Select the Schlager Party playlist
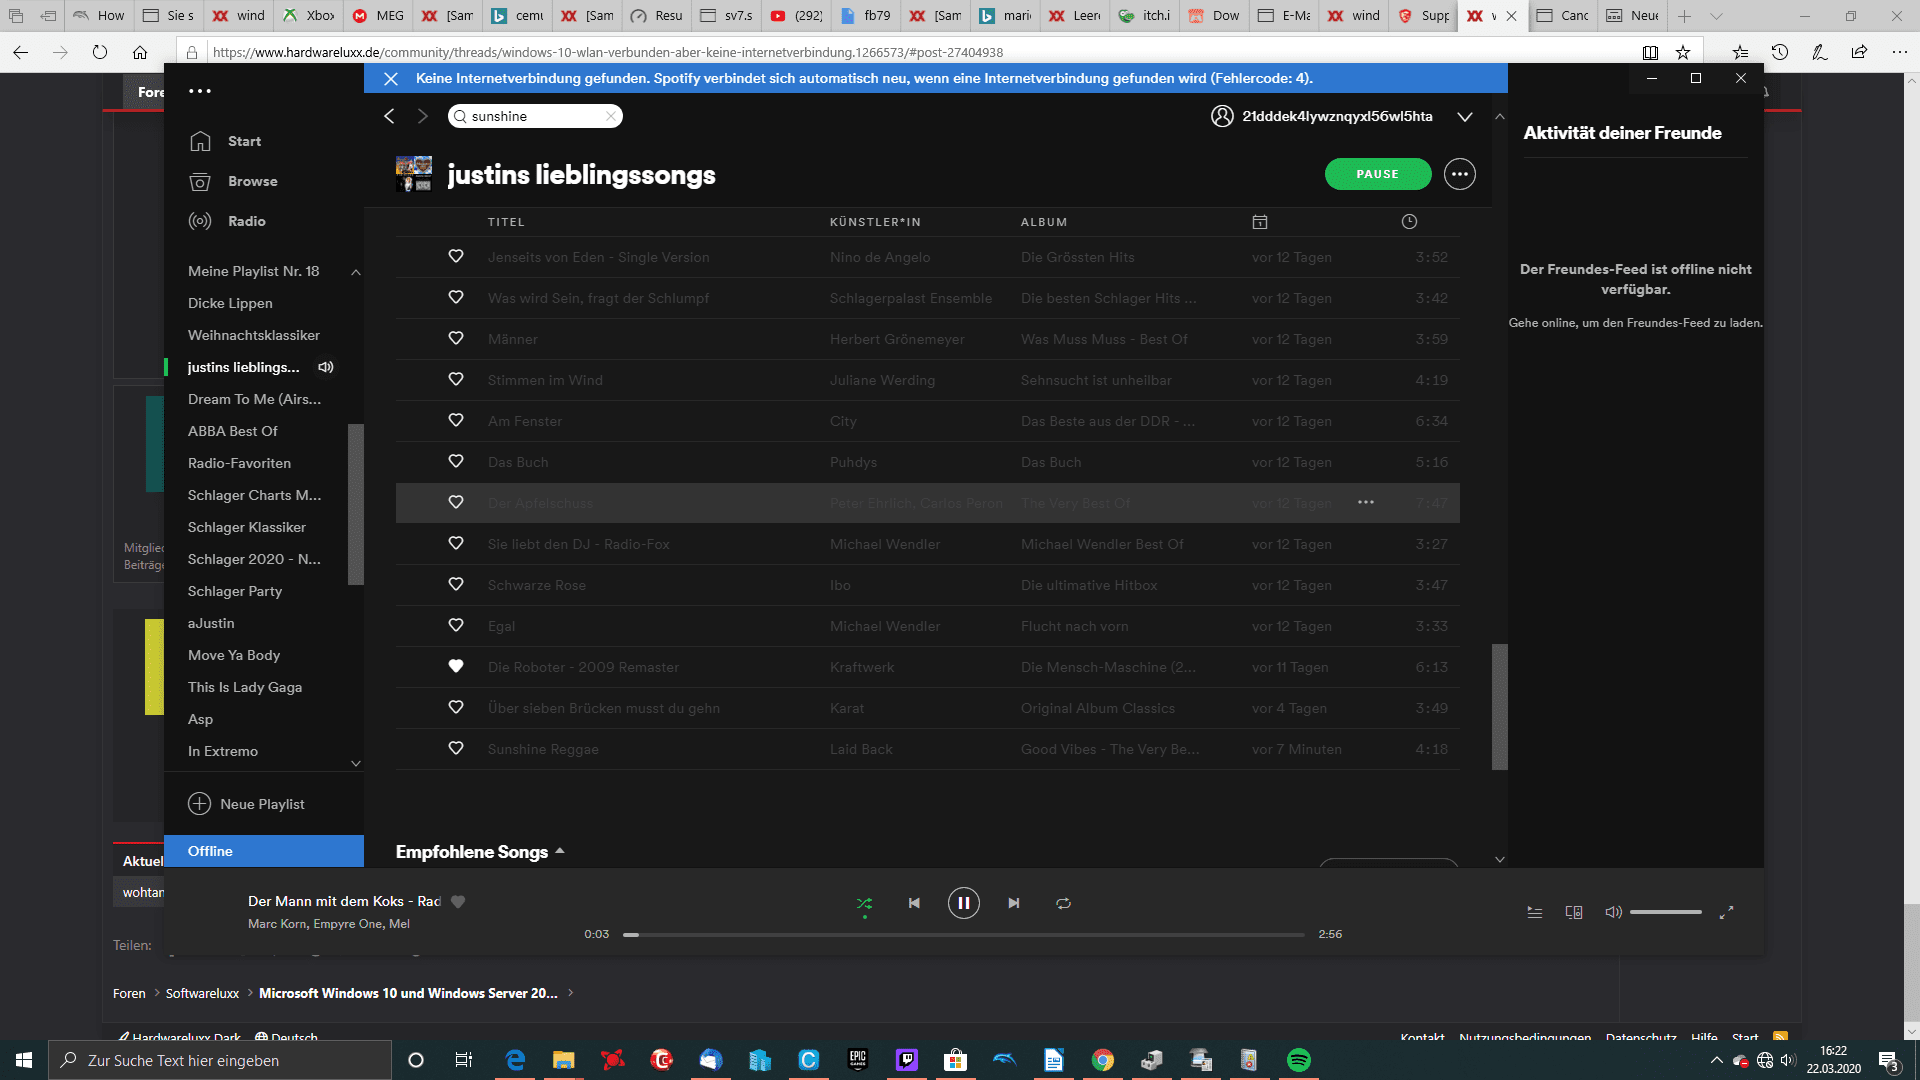Screen dimensions: 1920x1080 click(235, 591)
